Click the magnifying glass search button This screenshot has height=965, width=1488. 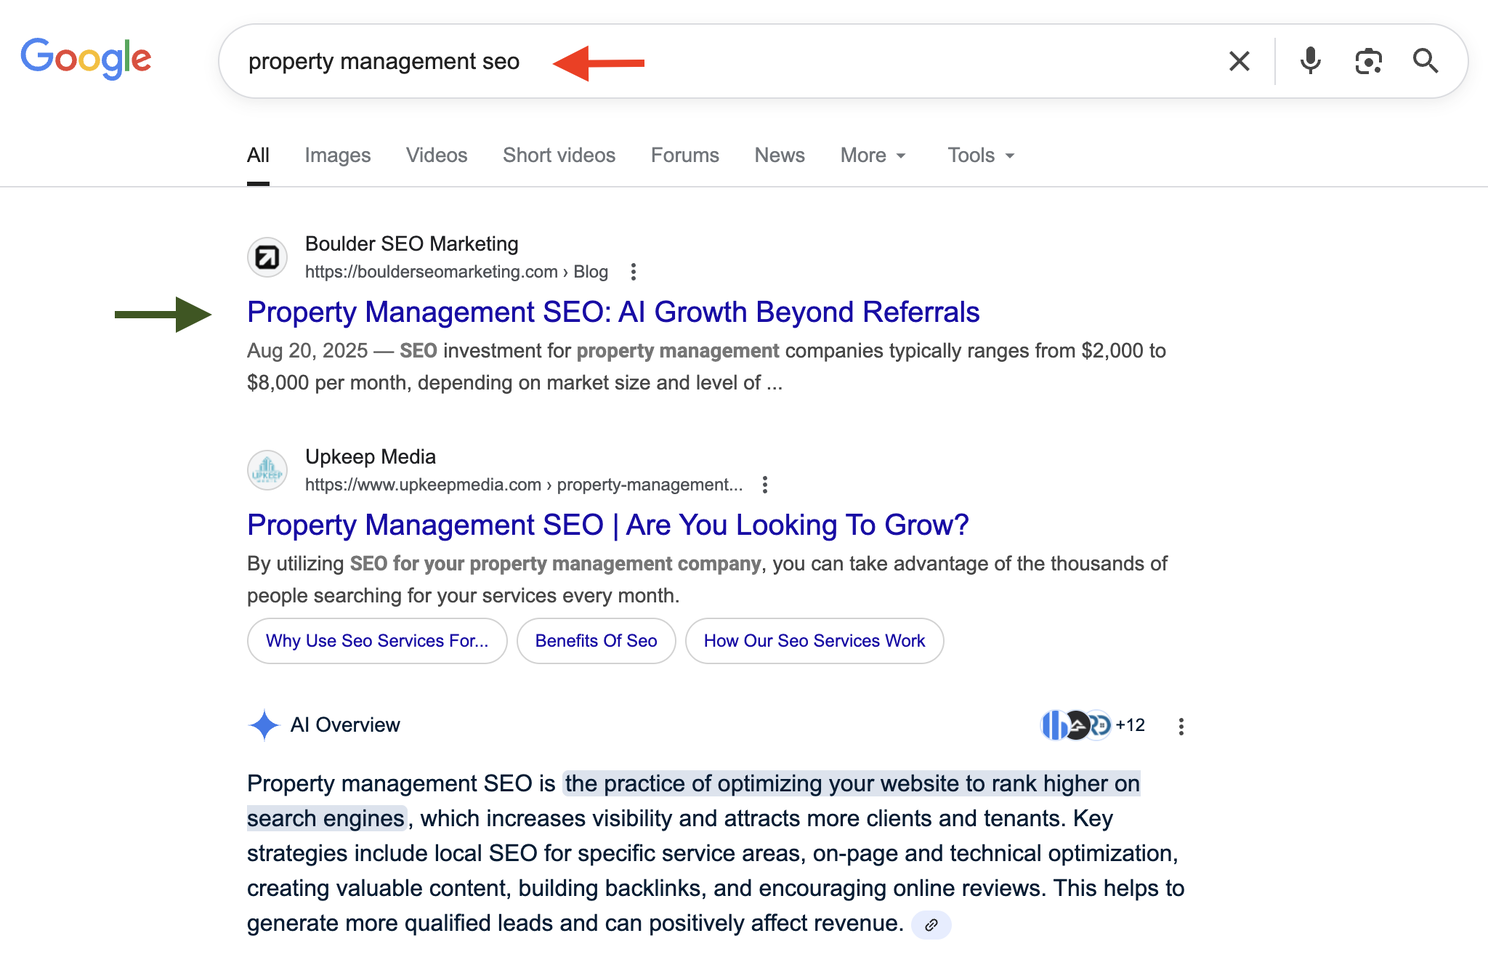click(1425, 61)
